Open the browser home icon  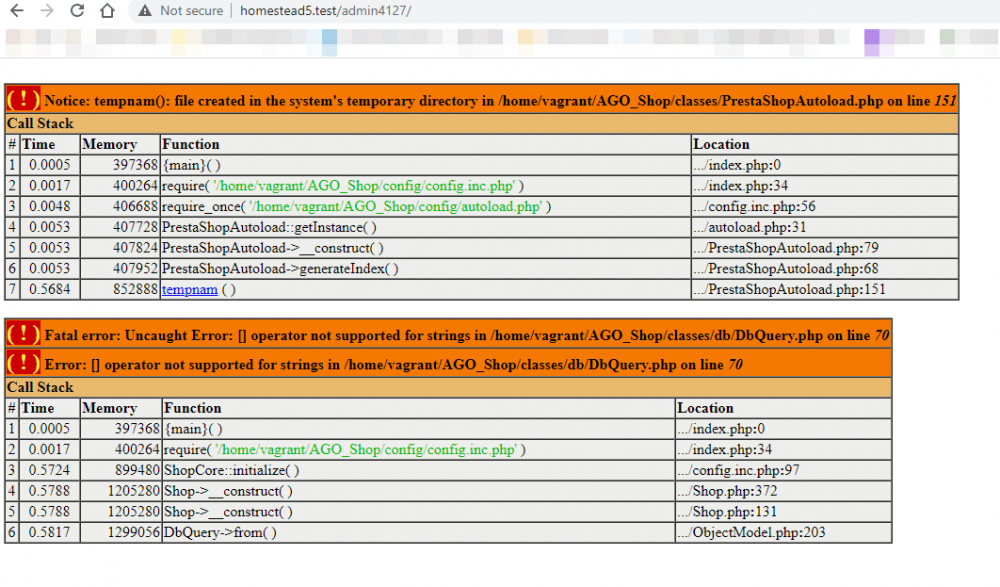click(107, 11)
